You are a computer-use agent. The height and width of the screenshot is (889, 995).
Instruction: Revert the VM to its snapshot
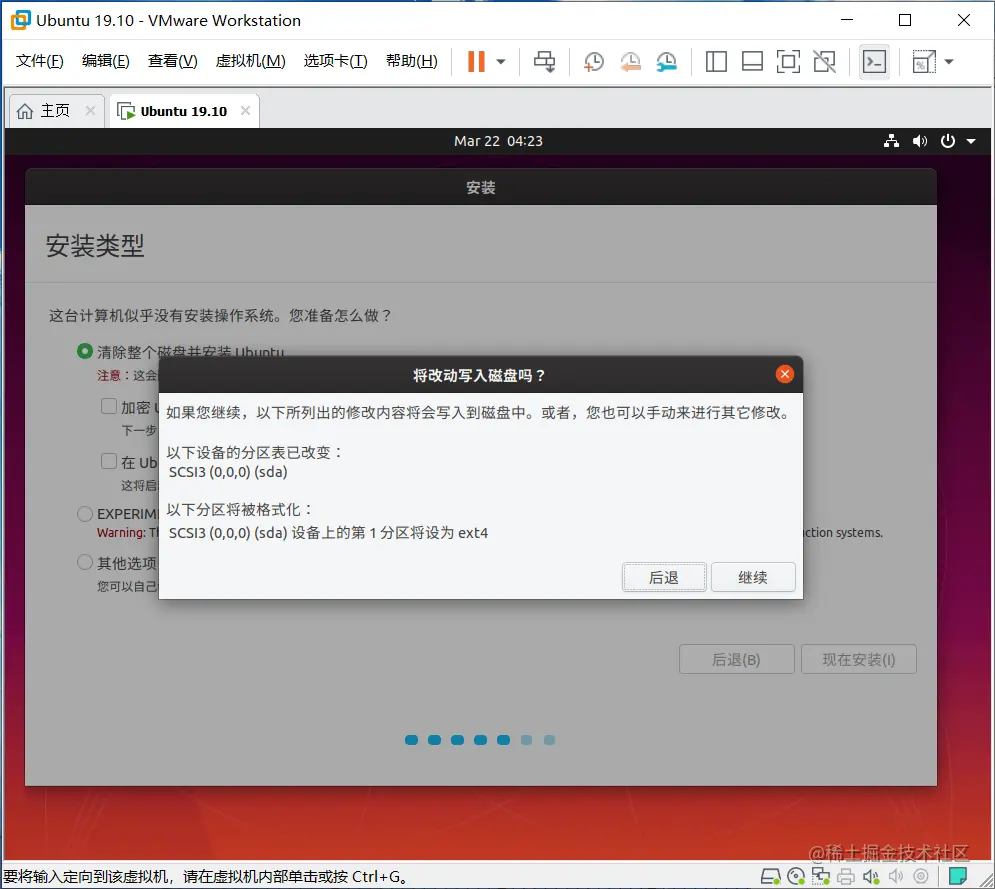click(x=630, y=61)
